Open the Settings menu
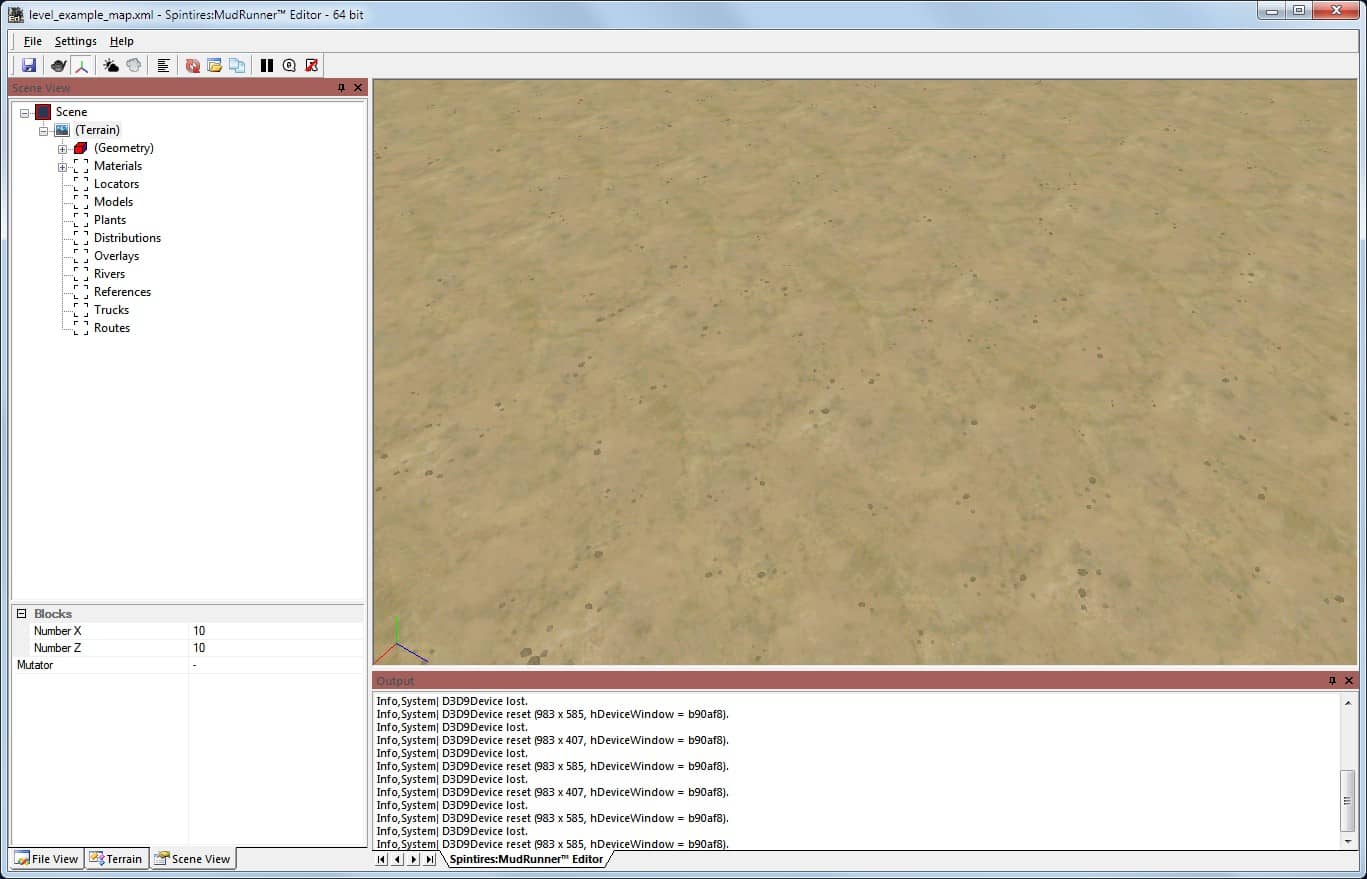 coord(75,41)
